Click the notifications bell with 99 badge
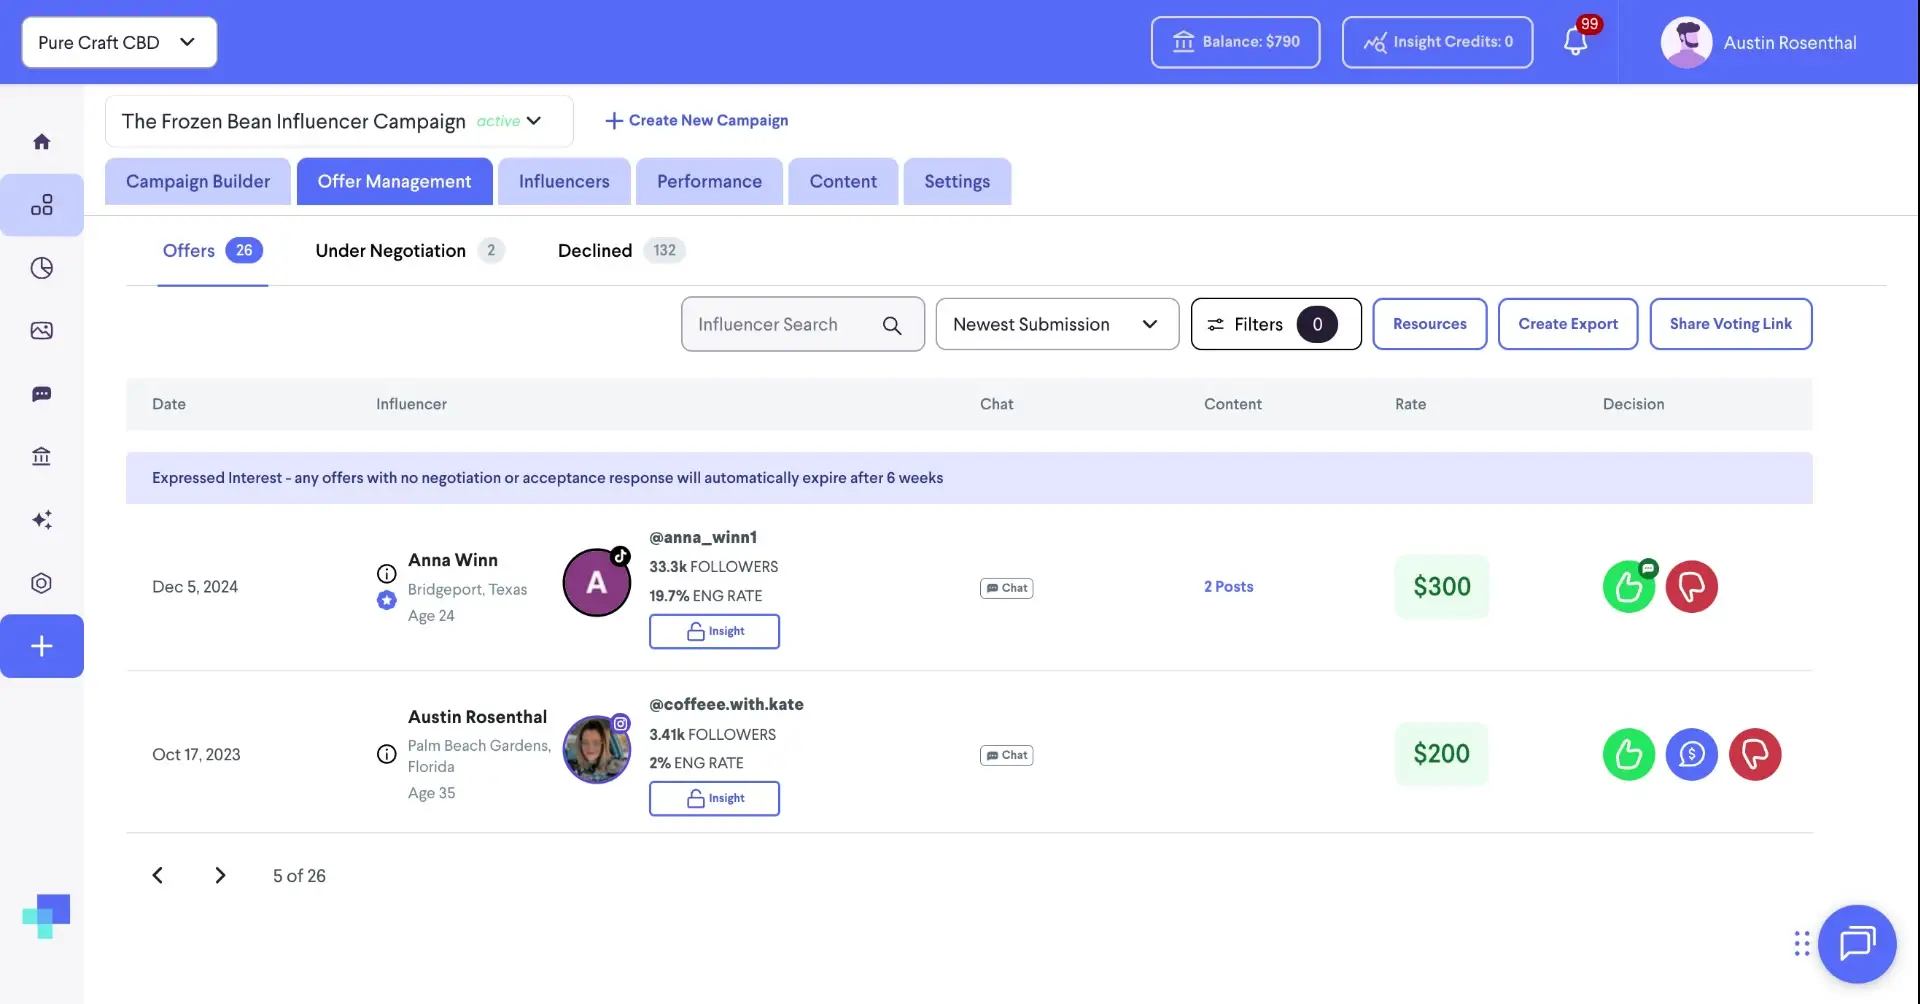 coord(1578,42)
